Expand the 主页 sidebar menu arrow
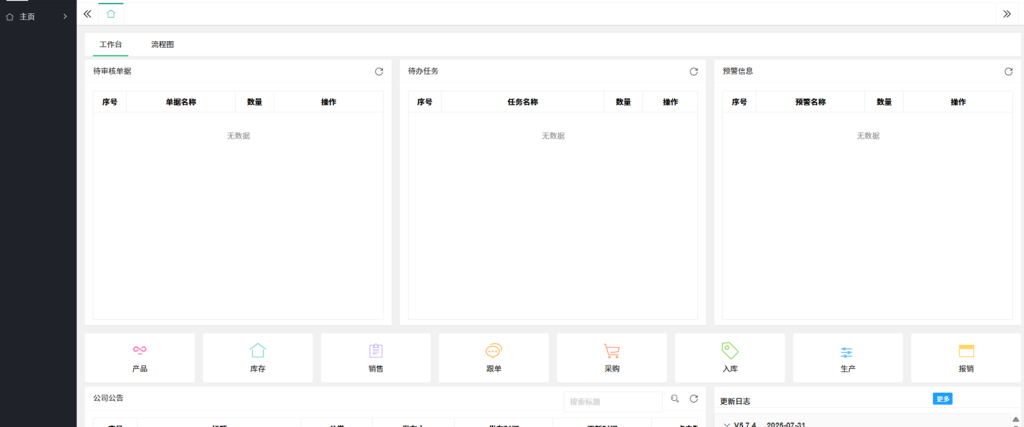The height and width of the screenshot is (427, 1024). pyautogui.click(x=65, y=17)
